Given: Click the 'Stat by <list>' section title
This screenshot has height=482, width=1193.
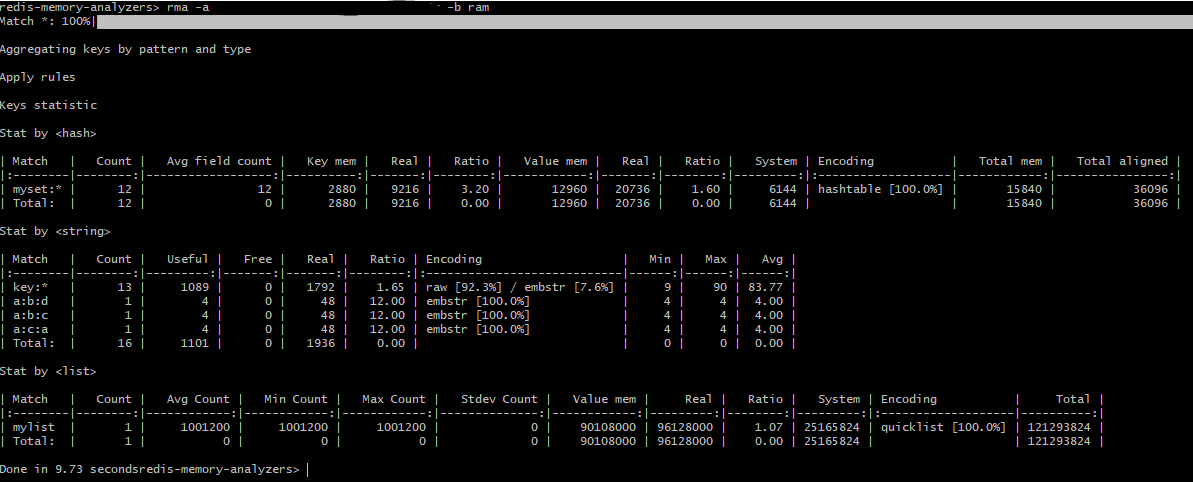Looking at the screenshot, I should click(48, 371).
